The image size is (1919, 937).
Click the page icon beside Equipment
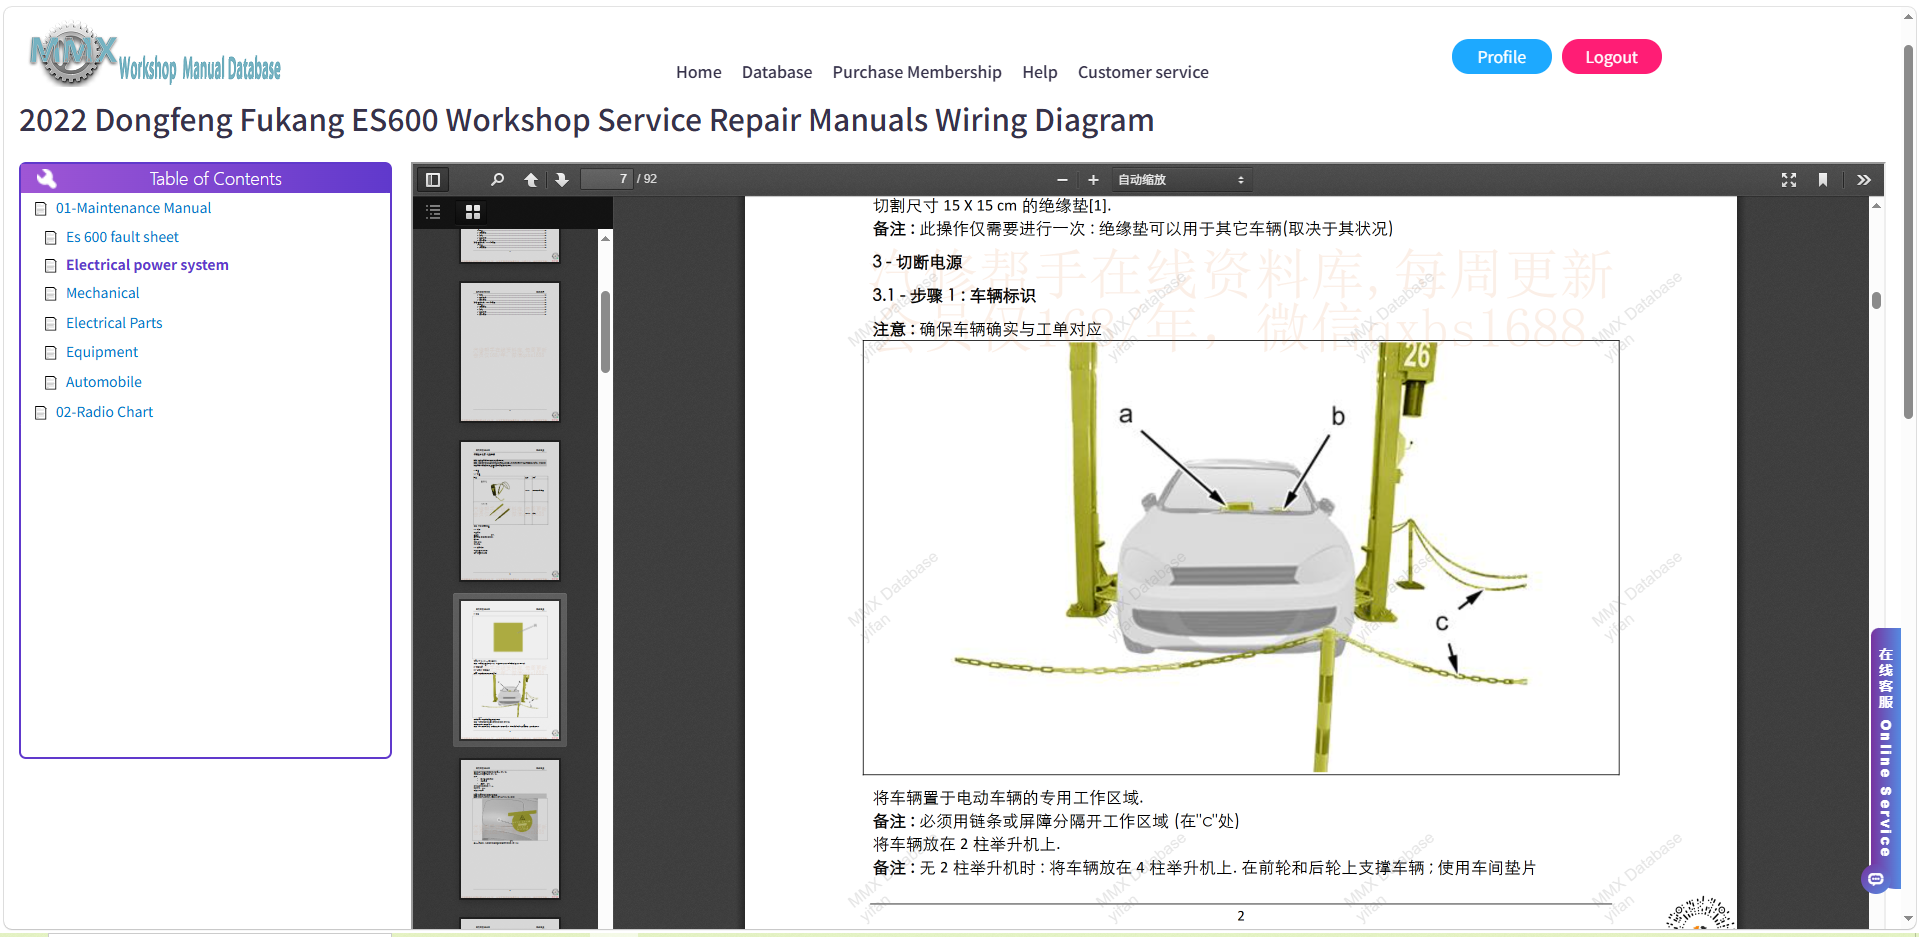click(x=51, y=353)
